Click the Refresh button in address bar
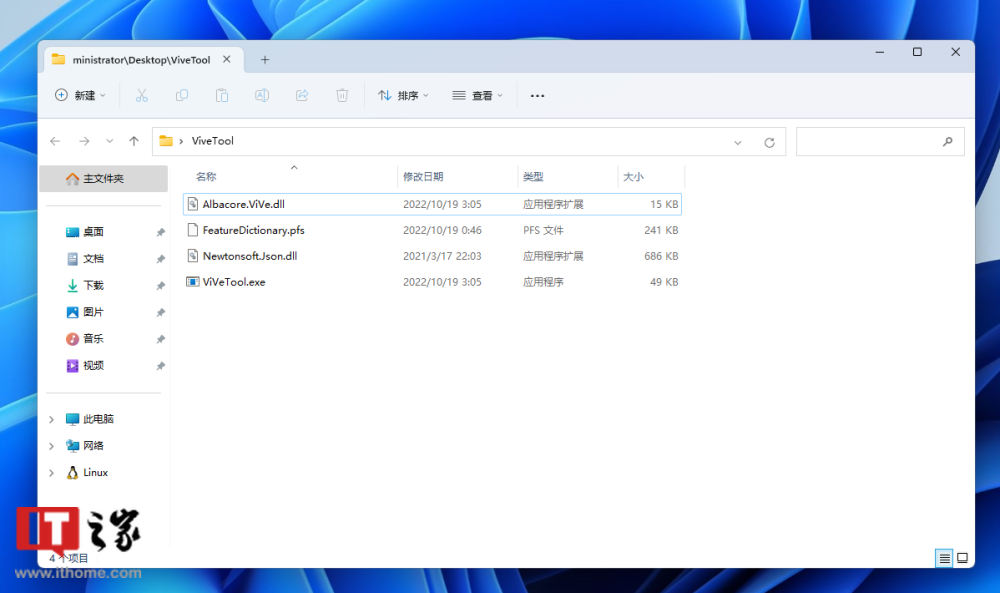This screenshot has height=593, width=1000. pos(770,142)
